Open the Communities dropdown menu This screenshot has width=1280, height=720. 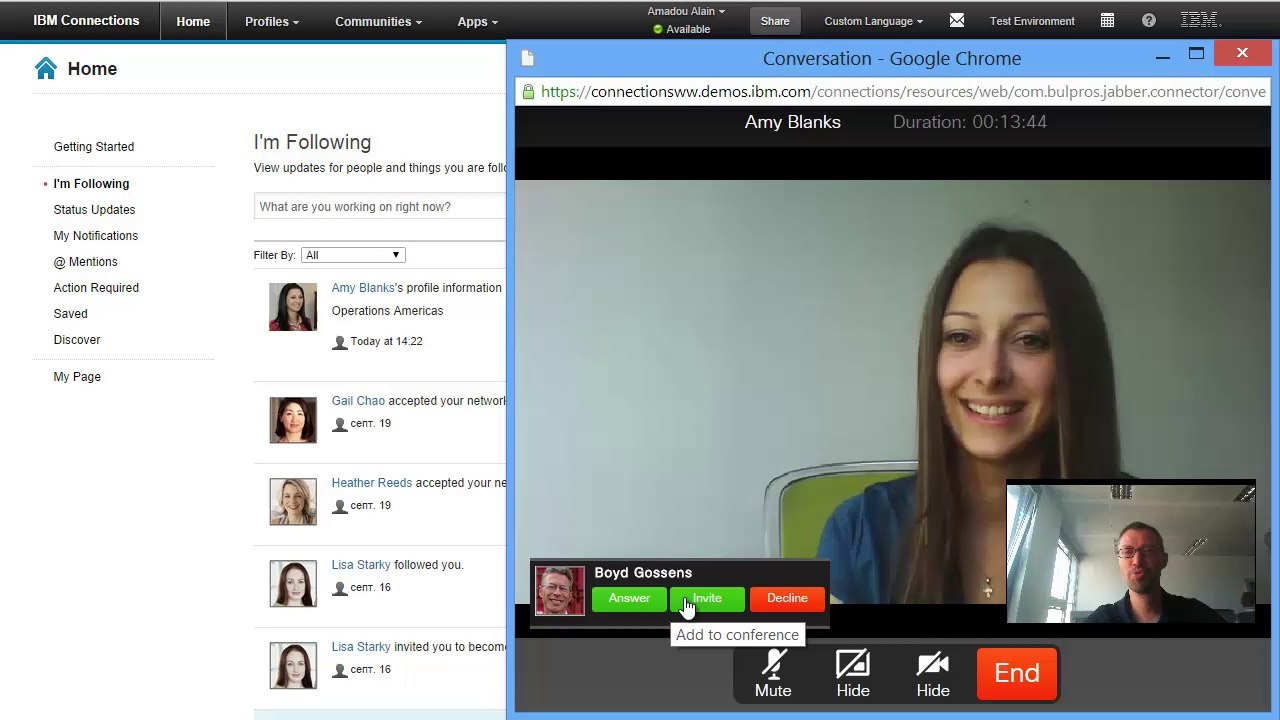tap(378, 21)
